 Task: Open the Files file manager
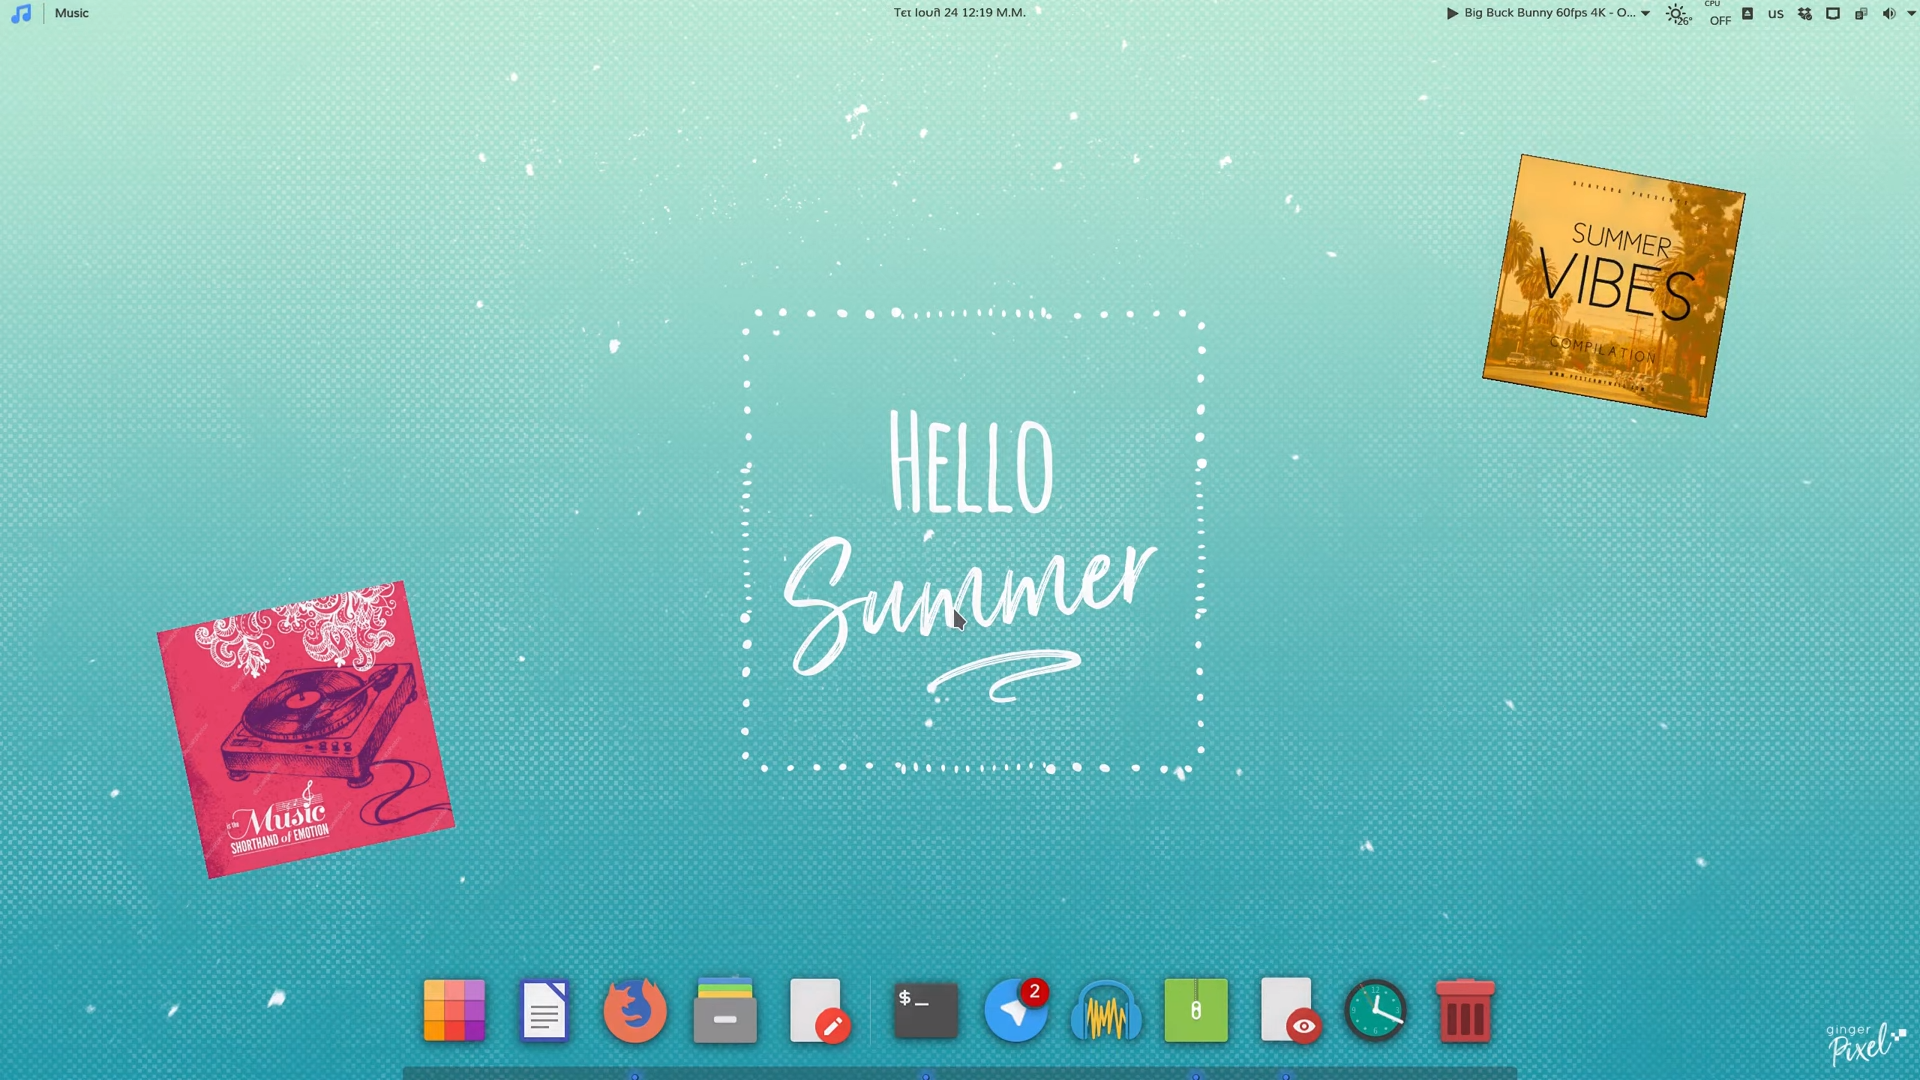click(725, 1011)
